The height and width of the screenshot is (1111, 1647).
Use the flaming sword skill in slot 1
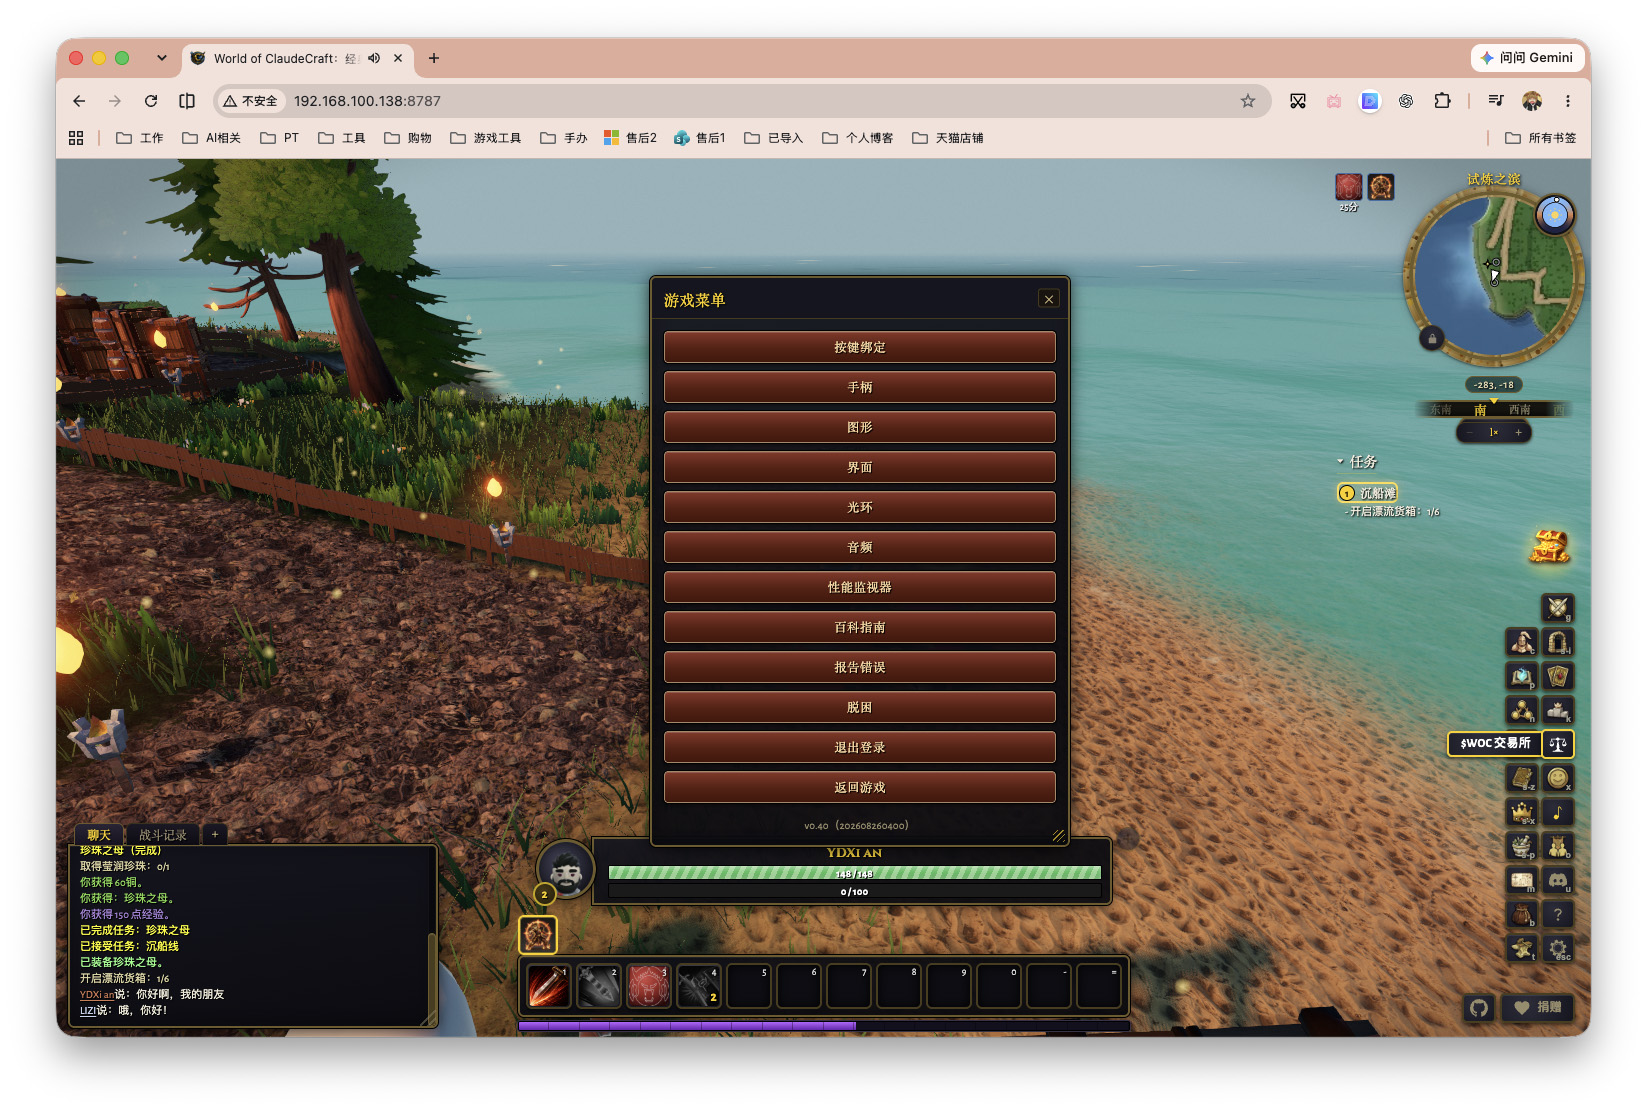[x=548, y=986]
